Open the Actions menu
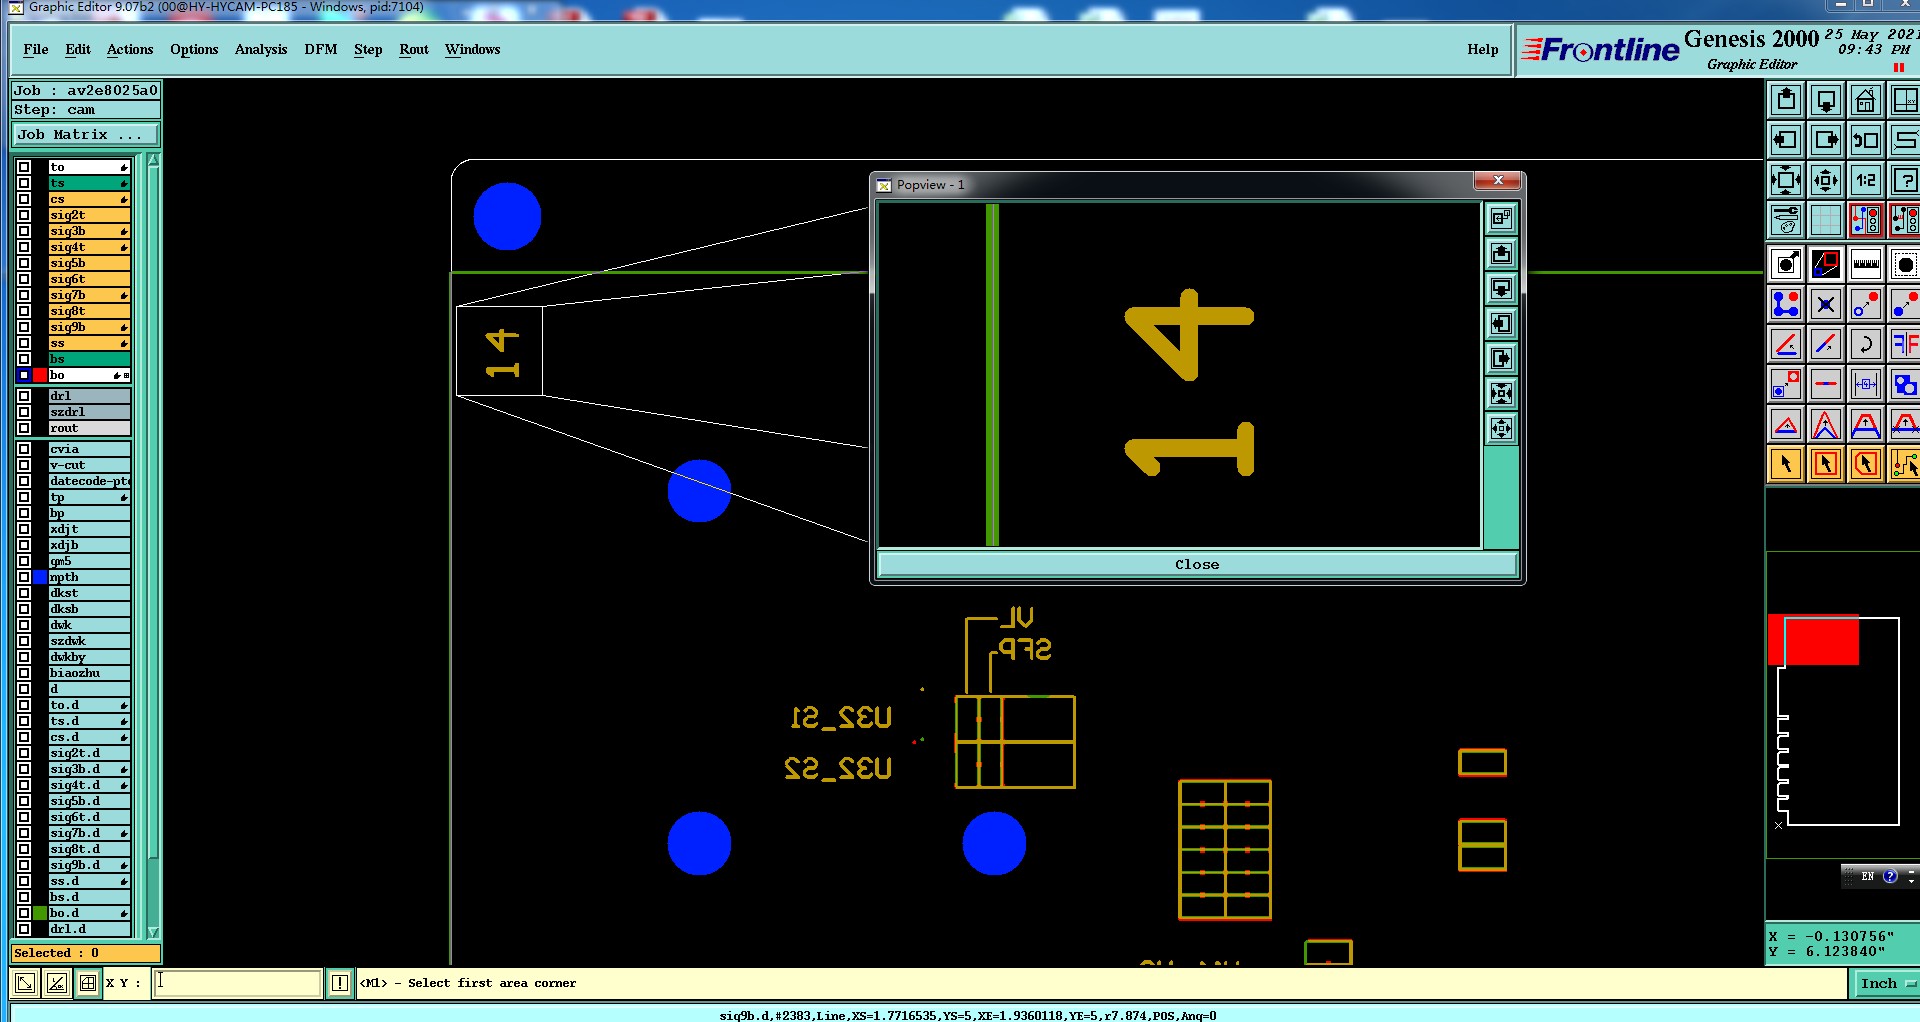 (x=130, y=49)
